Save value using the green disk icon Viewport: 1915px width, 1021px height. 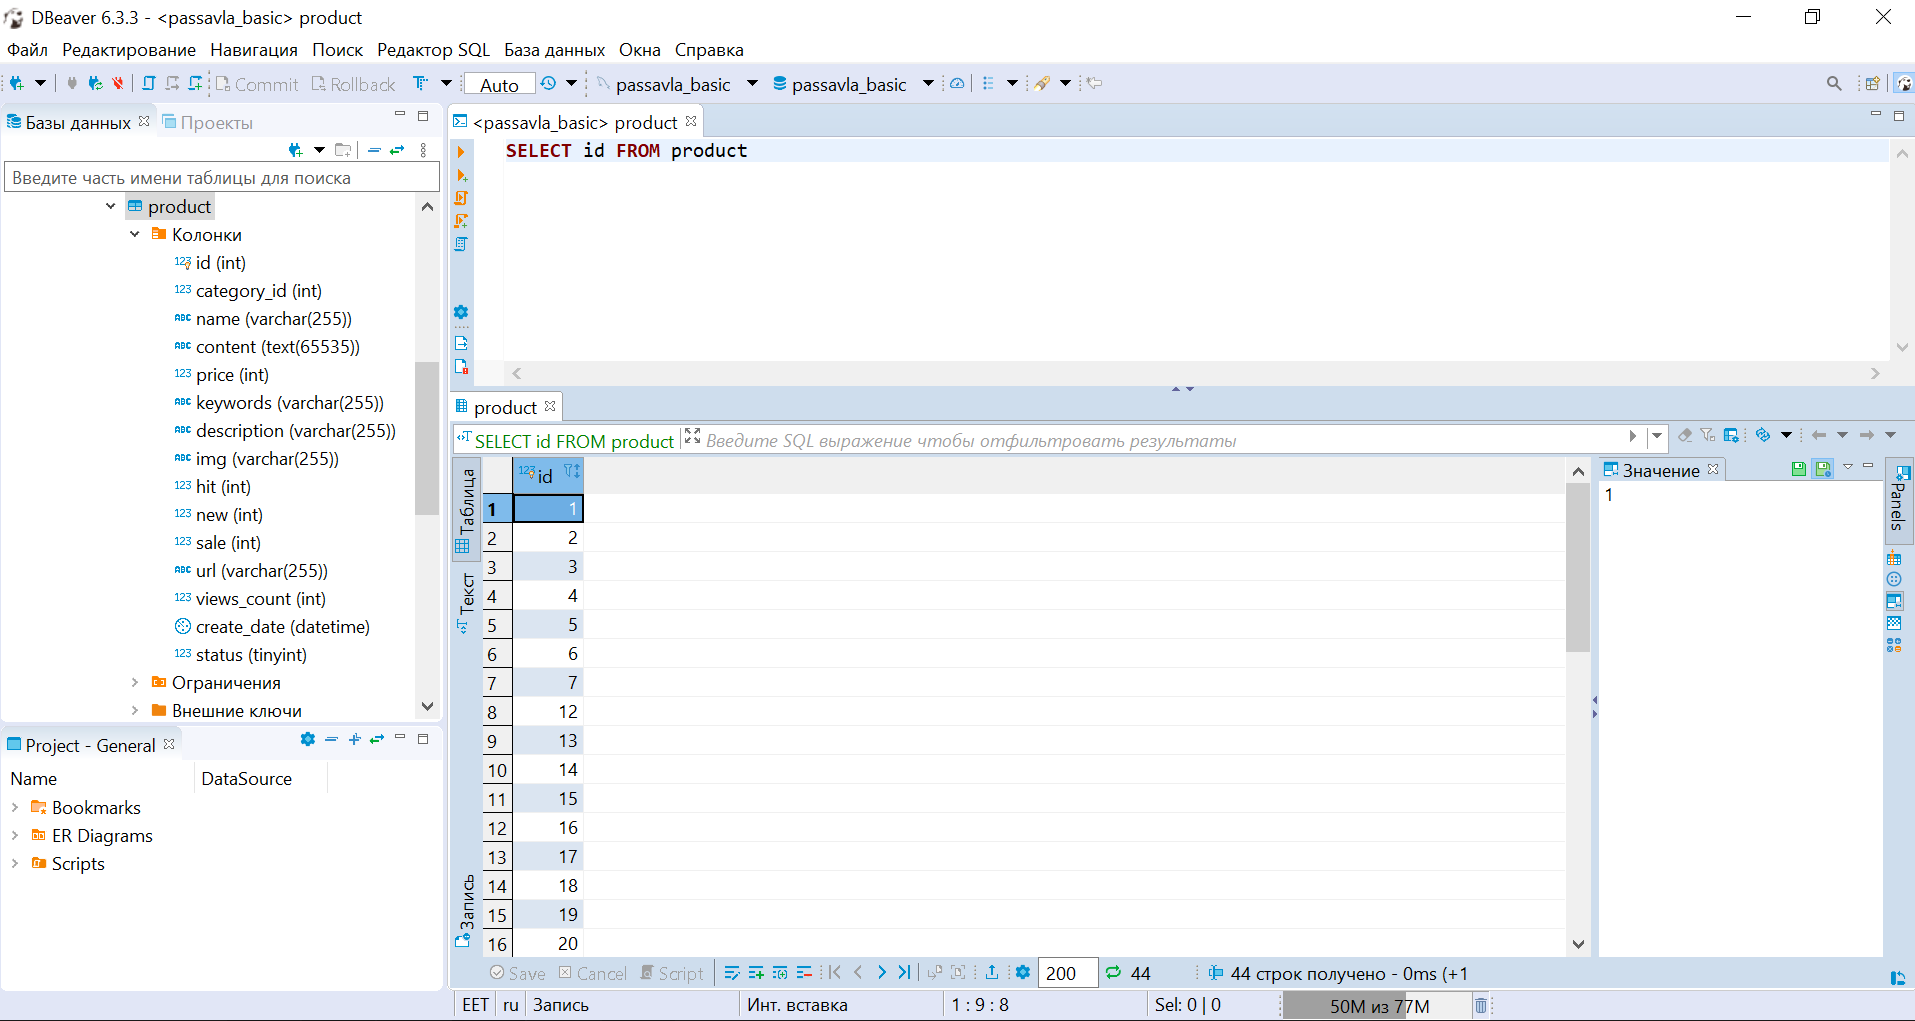tap(1799, 468)
